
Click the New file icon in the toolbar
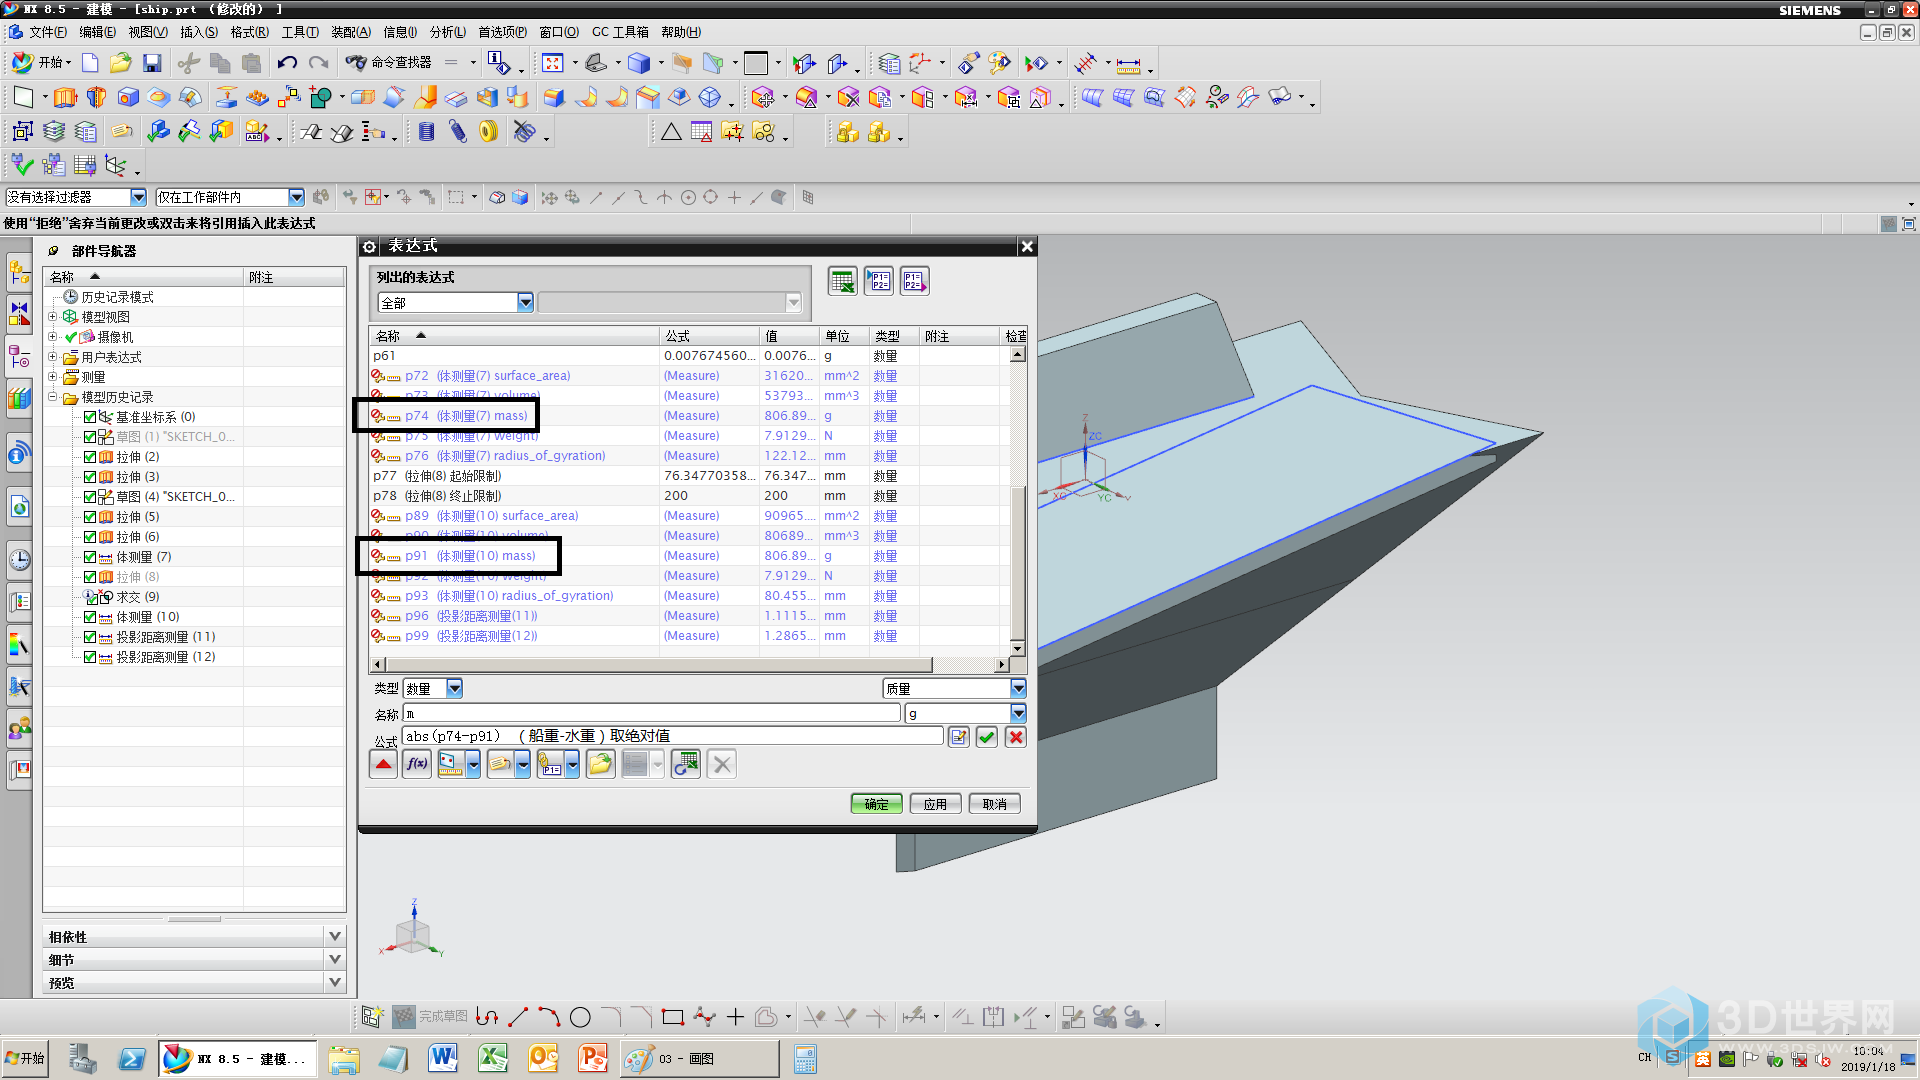tap(90, 63)
